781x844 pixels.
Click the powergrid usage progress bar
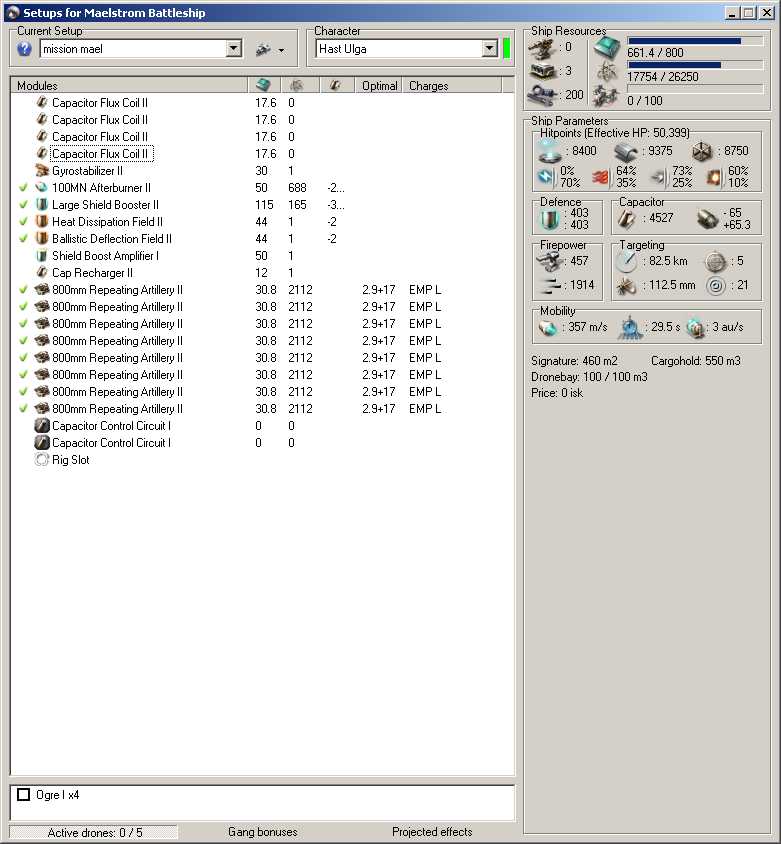(x=695, y=65)
